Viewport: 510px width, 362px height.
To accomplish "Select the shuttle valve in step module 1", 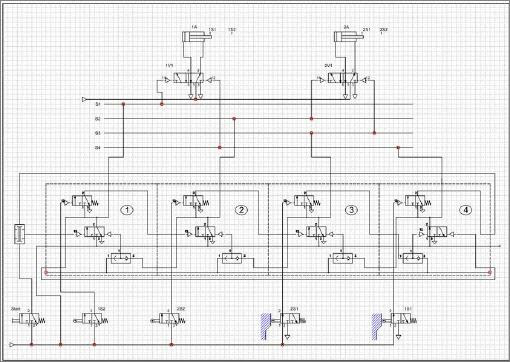I will [121, 258].
